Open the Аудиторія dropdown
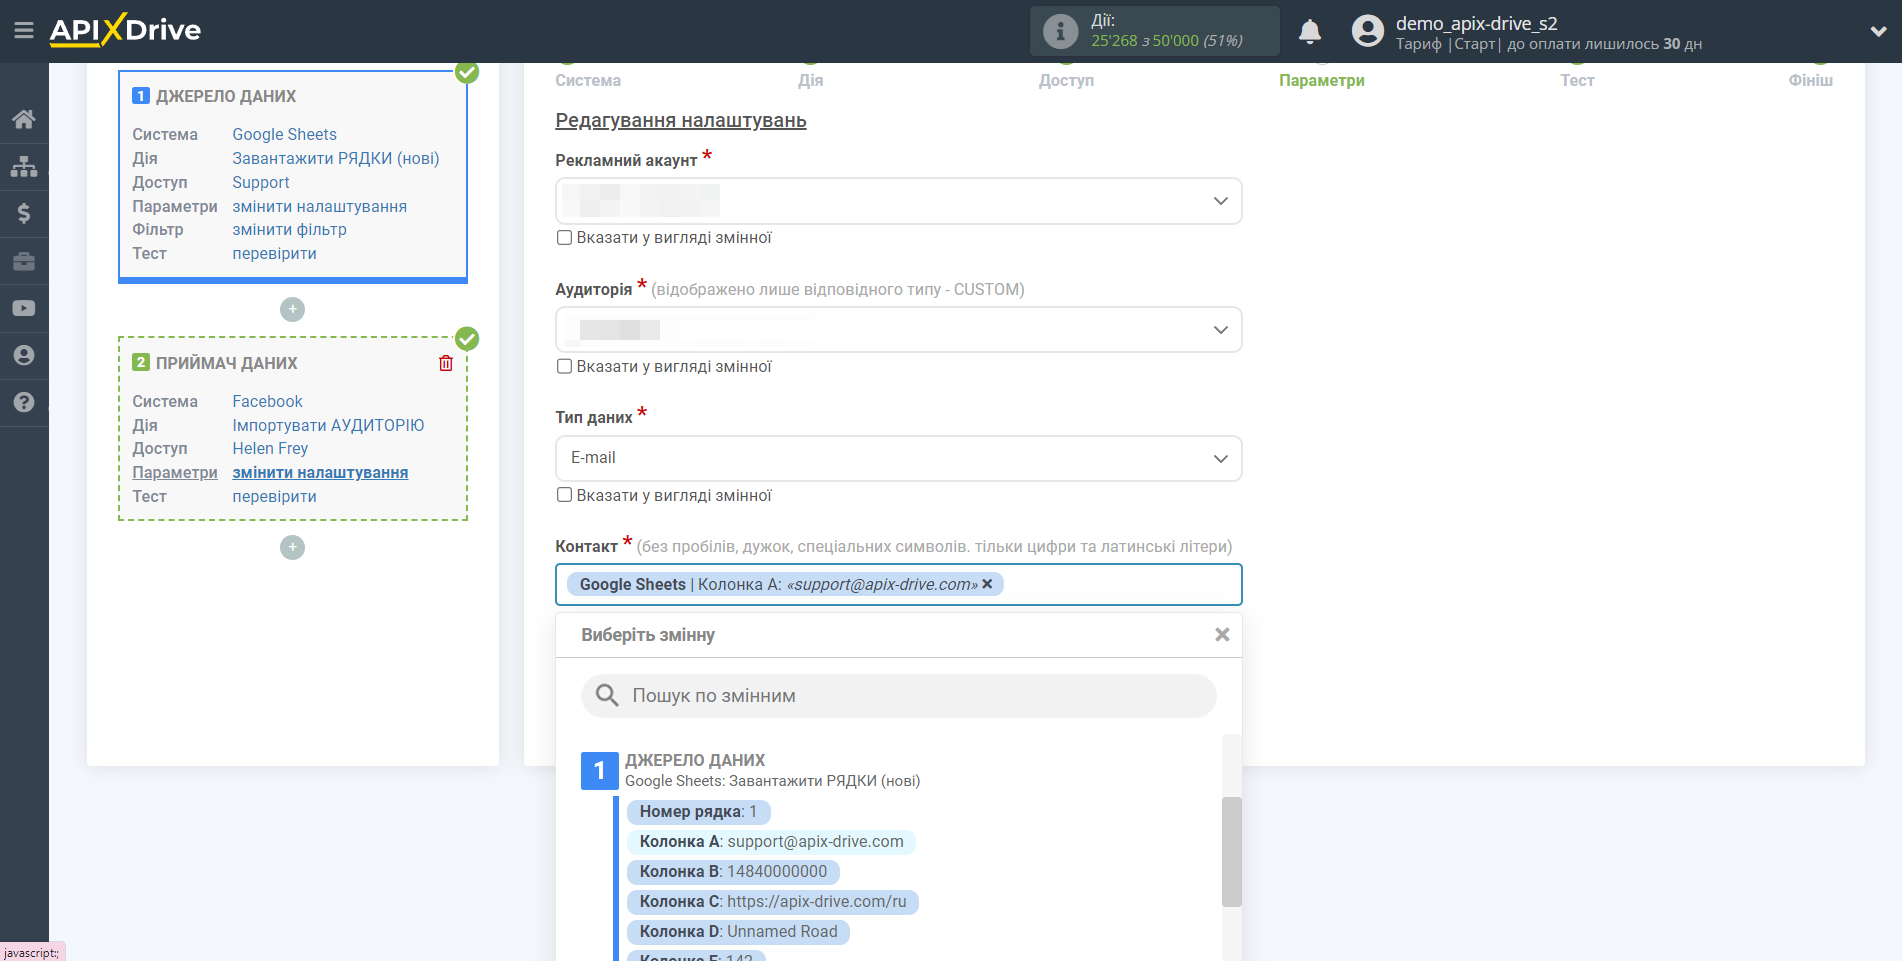The image size is (1902, 961). [898, 330]
